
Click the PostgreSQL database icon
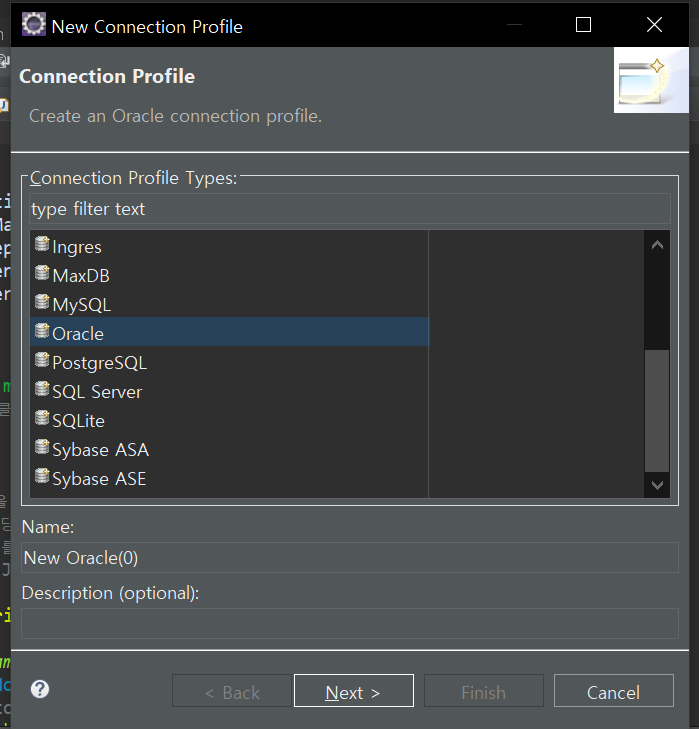click(x=42, y=360)
